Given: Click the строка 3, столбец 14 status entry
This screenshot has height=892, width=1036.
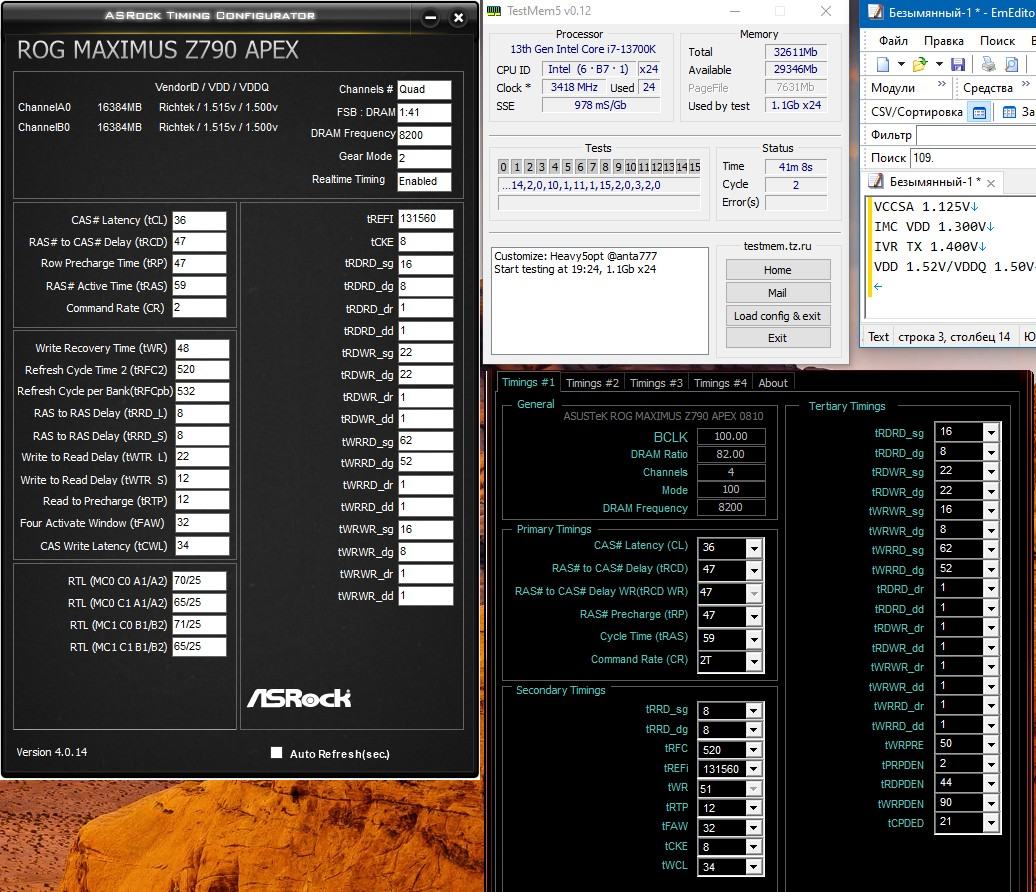Looking at the screenshot, I should pos(953,337).
